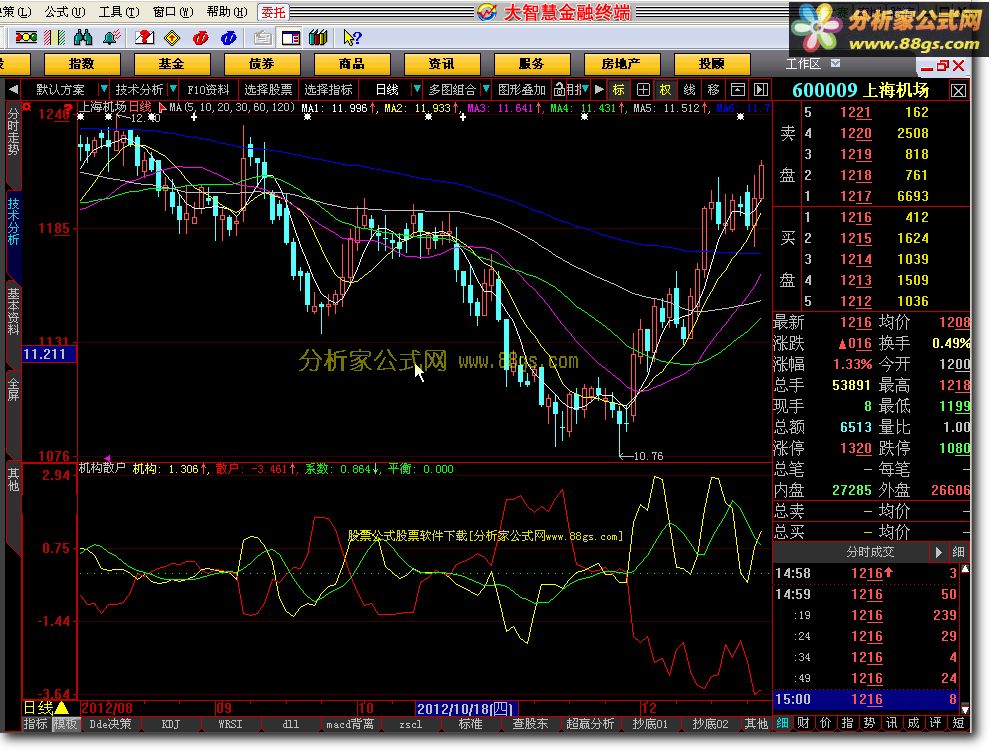Viewport: 991px width, 751px height.
Task: Click the 指数 category button
Action: click(x=82, y=64)
